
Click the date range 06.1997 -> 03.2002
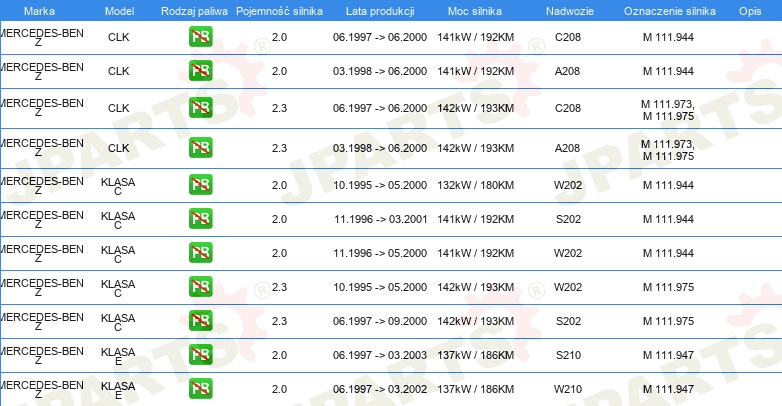(380, 389)
